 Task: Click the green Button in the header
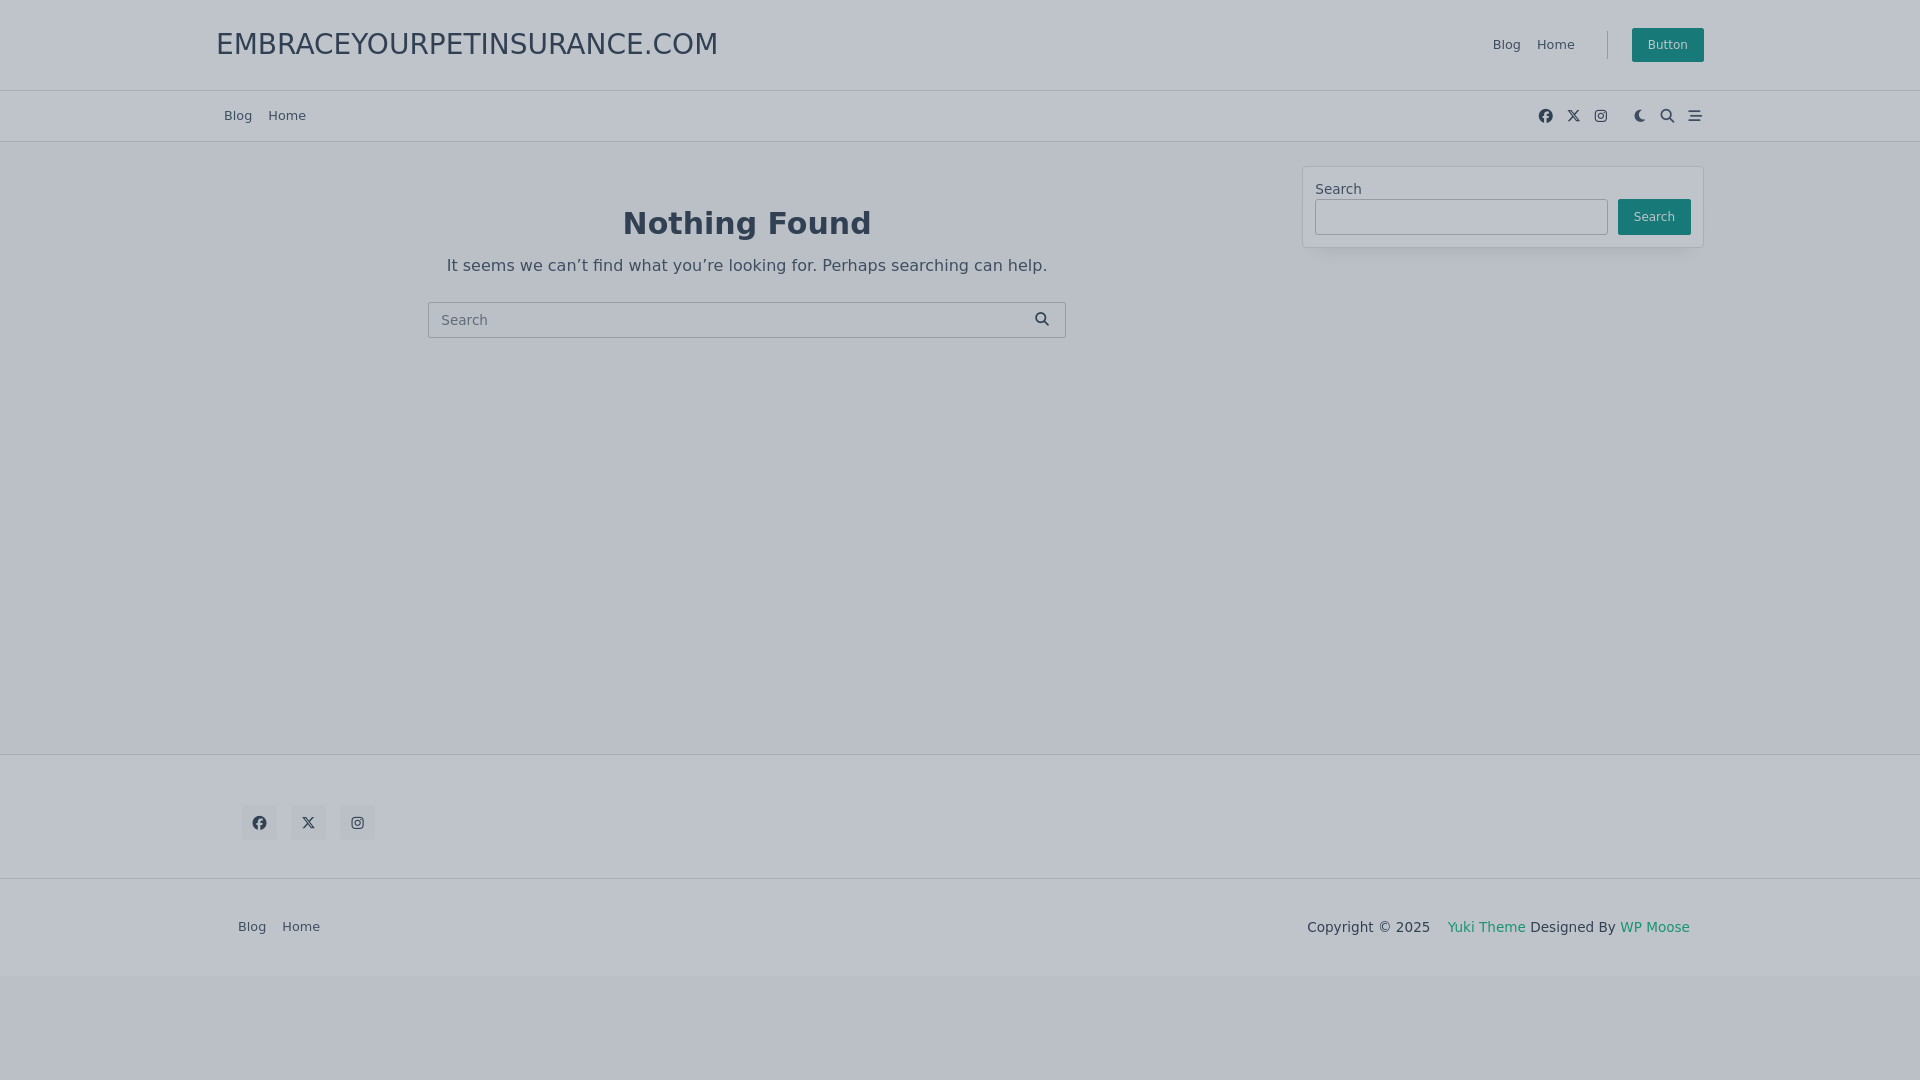point(1667,45)
